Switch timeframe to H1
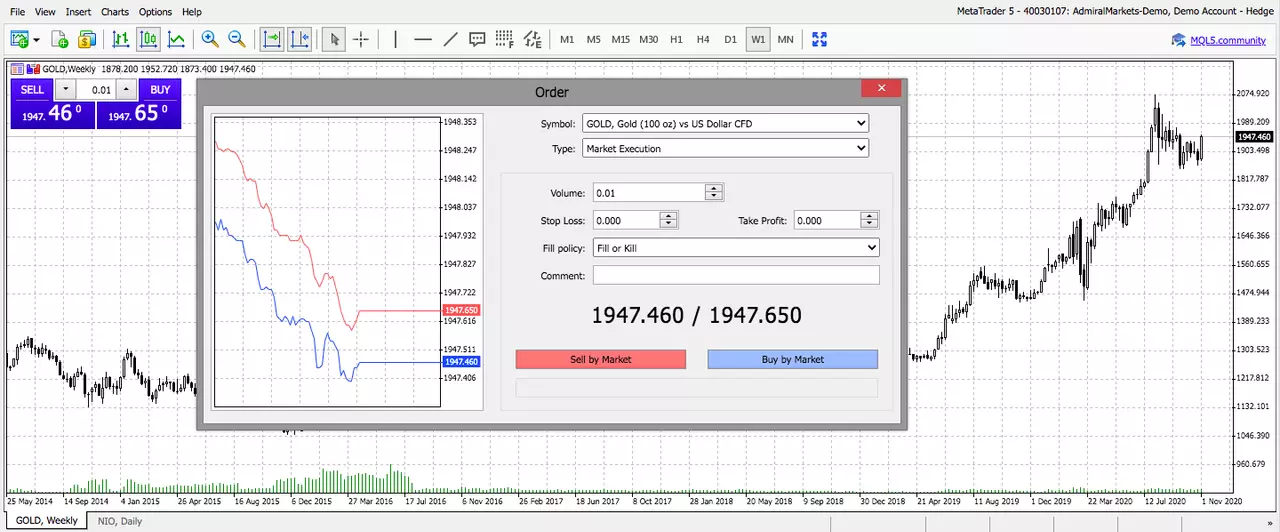The height and width of the screenshot is (532, 1280). [x=676, y=40]
